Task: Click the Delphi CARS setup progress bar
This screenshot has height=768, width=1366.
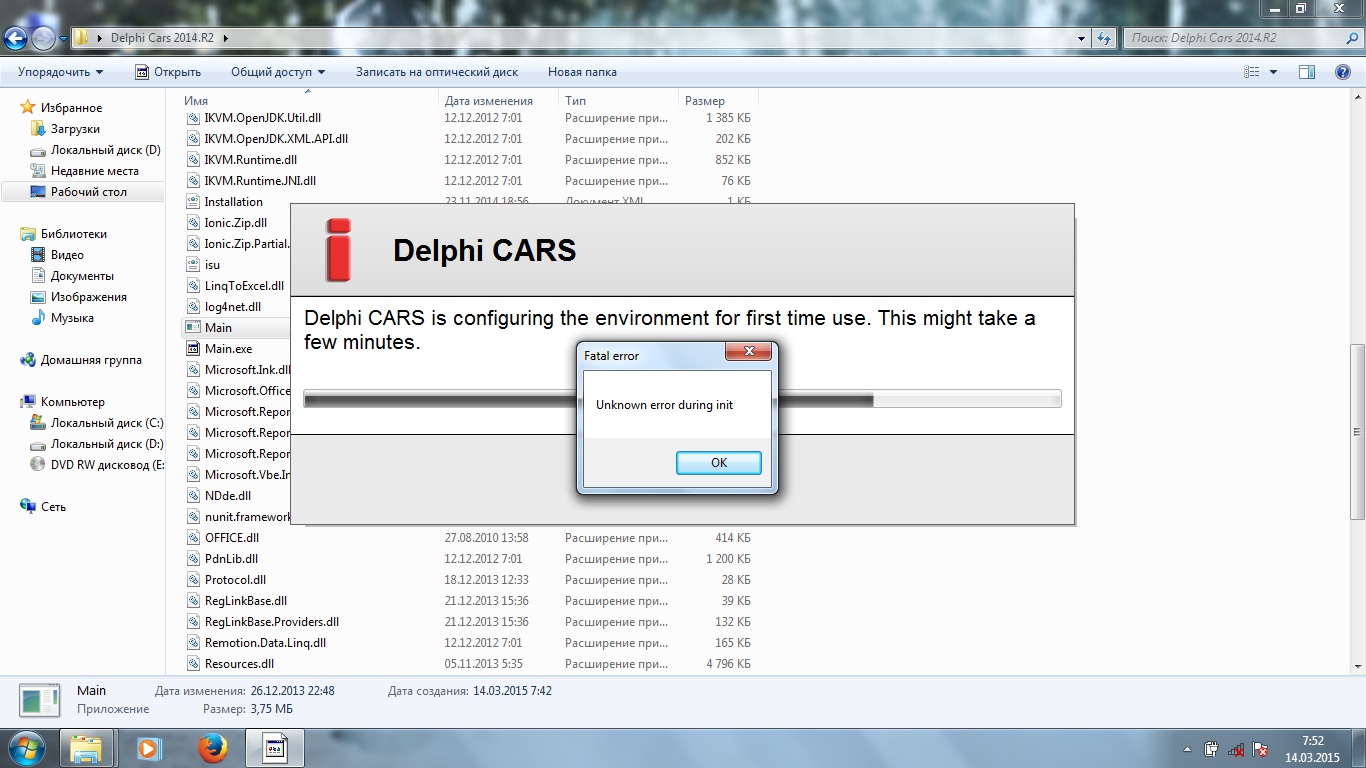Action: 682,400
